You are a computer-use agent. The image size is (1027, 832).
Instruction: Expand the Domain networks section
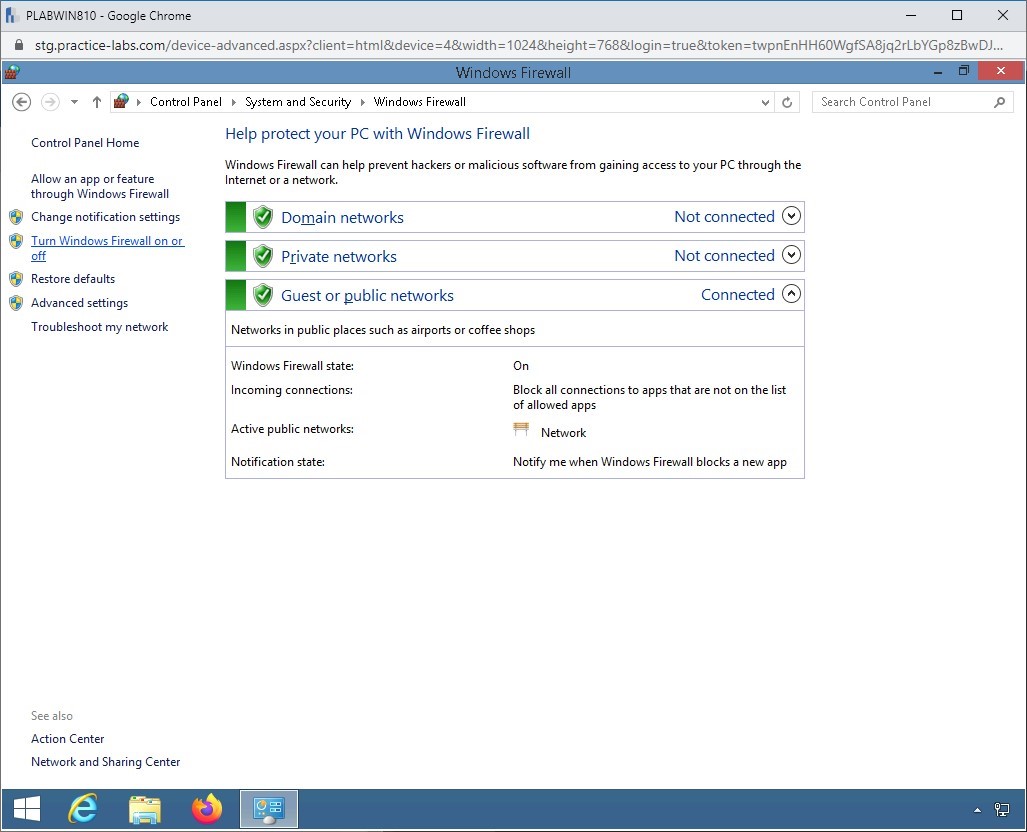tap(791, 216)
